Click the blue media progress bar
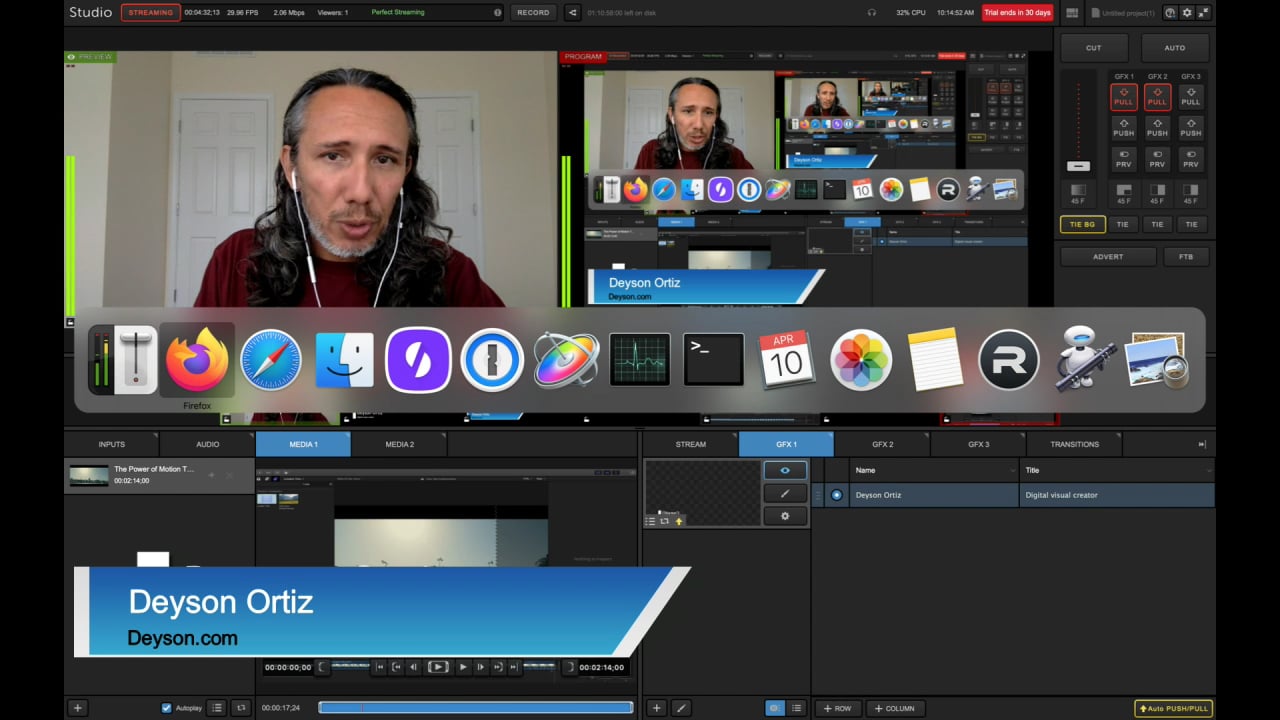 pos(475,708)
